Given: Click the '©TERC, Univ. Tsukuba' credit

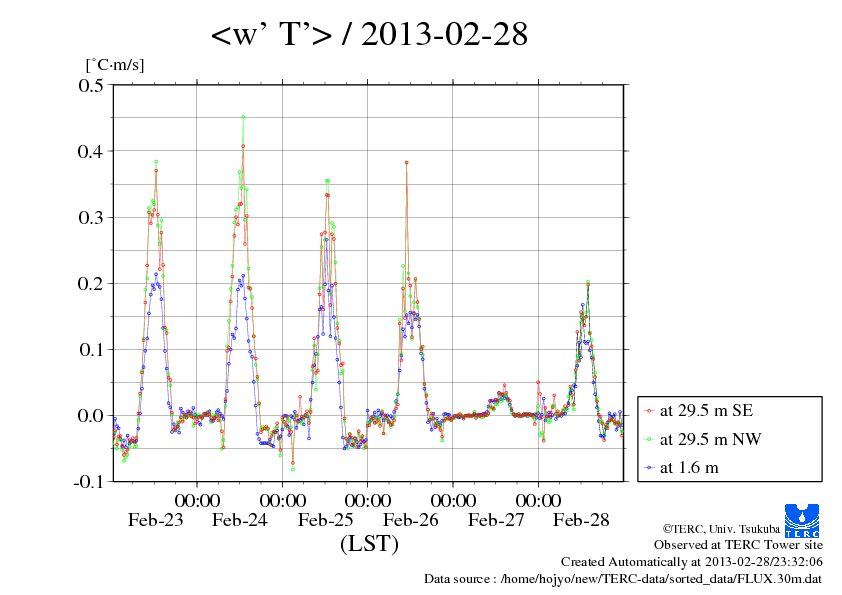Looking at the screenshot, I should (721, 529).
